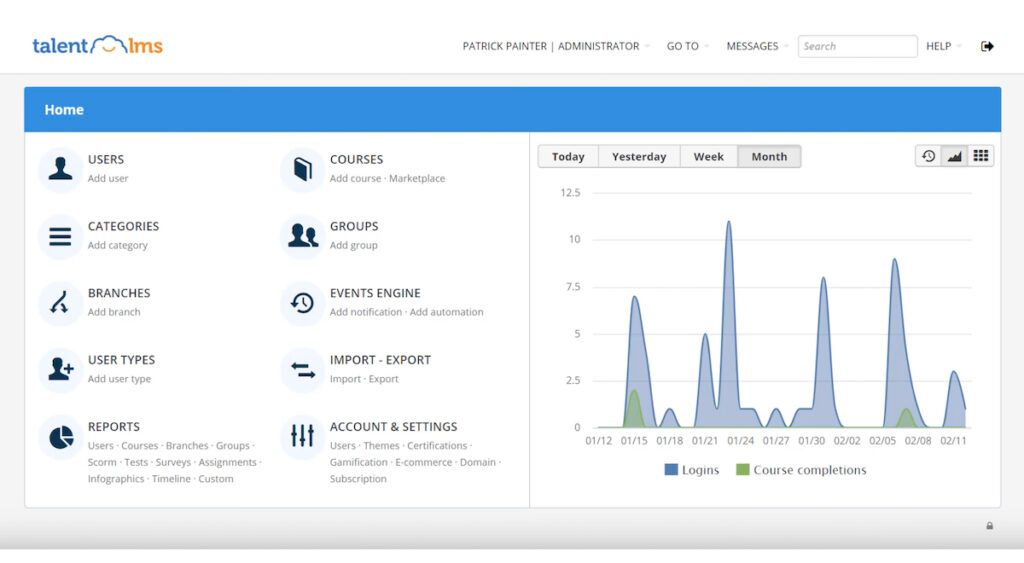Viewport: 1024px width, 563px height.
Task: Click the Users person icon
Action: 60,169
